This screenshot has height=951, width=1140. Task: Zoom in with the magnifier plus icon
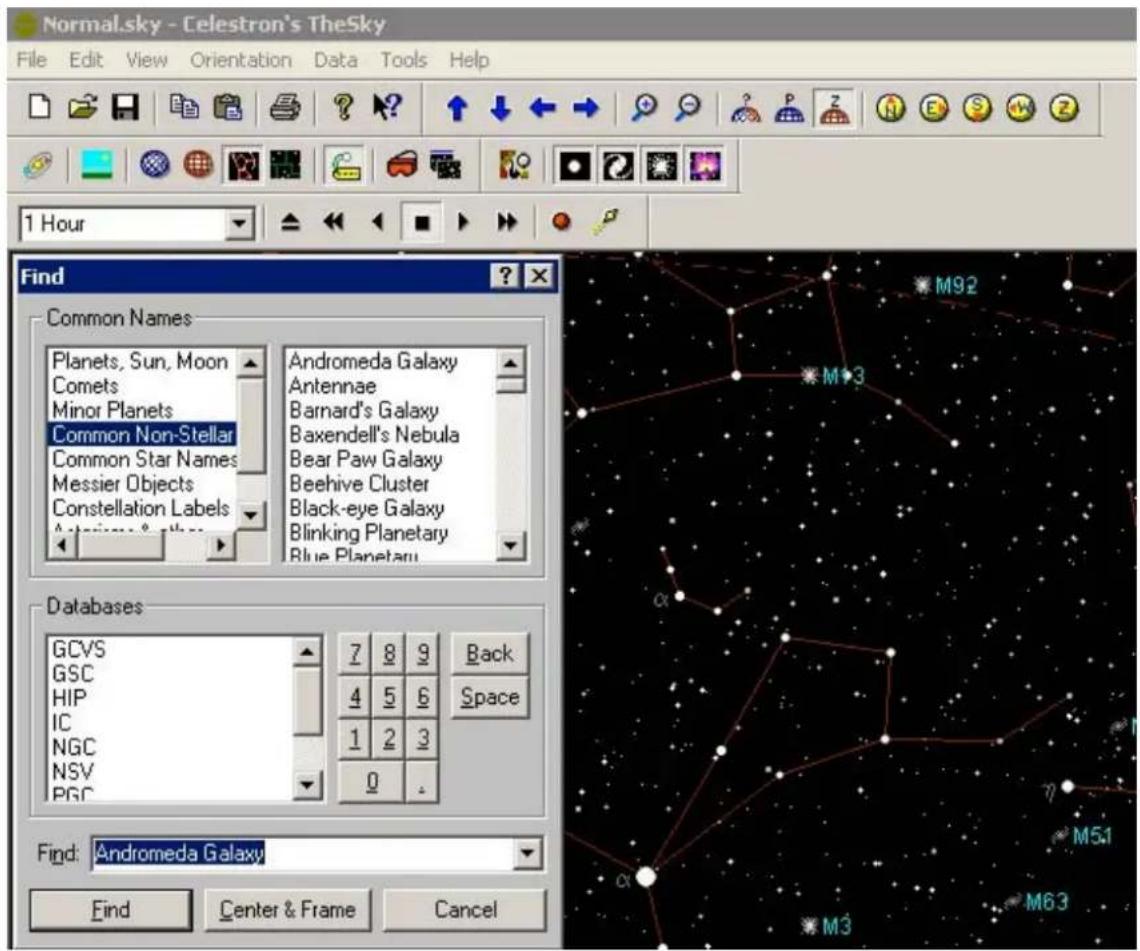[644, 108]
